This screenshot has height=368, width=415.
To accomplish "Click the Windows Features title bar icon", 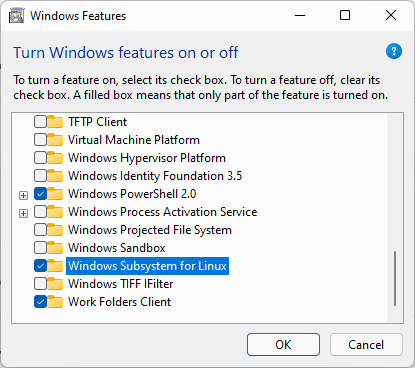I will (x=16, y=16).
